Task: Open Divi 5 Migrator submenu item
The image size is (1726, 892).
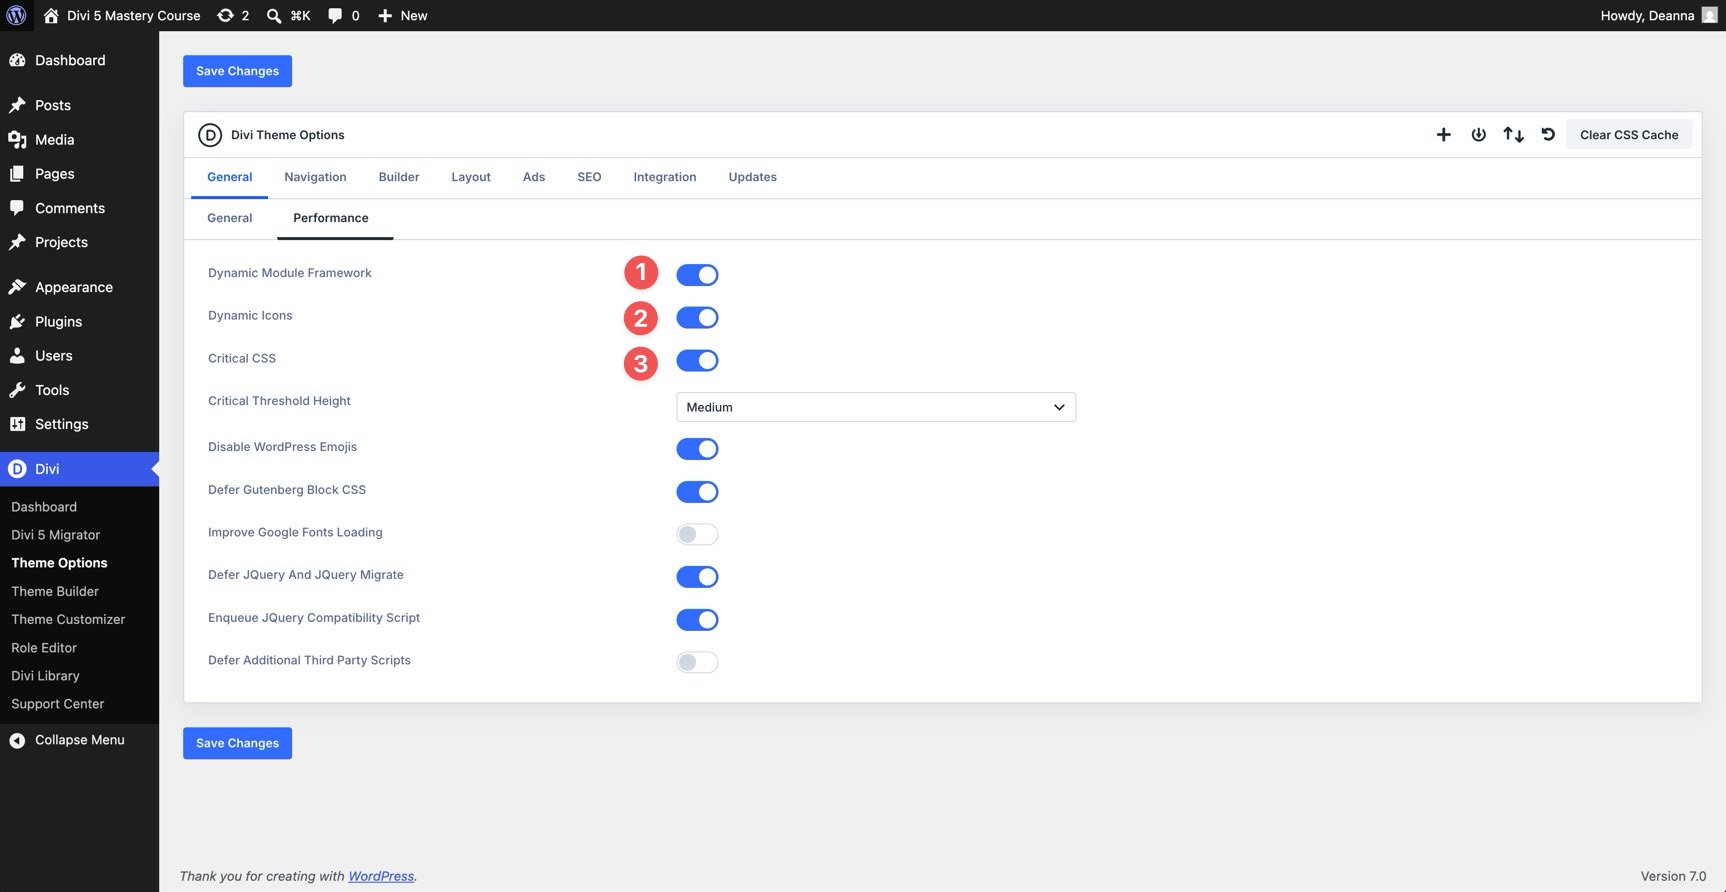Action: click(56, 535)
